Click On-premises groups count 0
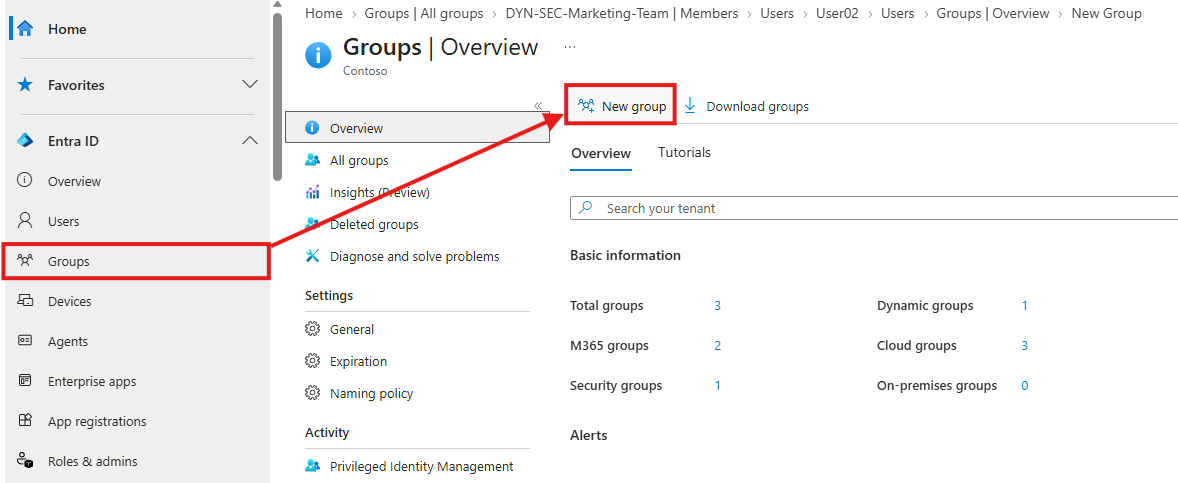This screenshot has width=1178, height=483. click(x=1025, y=385)
